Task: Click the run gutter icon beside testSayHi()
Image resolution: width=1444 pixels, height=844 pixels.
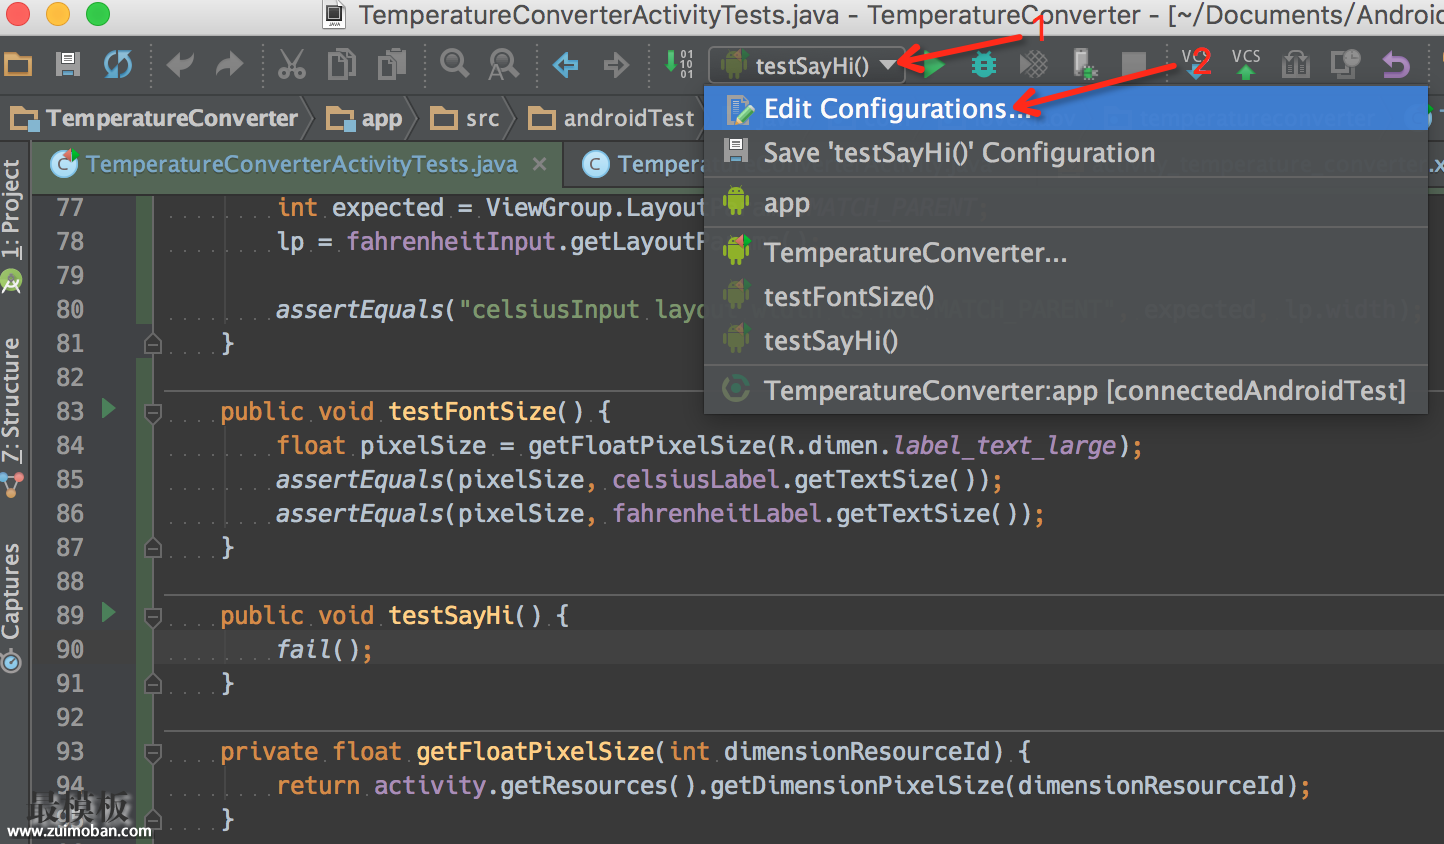Action: pyautogui.click(x=109, y=612)
